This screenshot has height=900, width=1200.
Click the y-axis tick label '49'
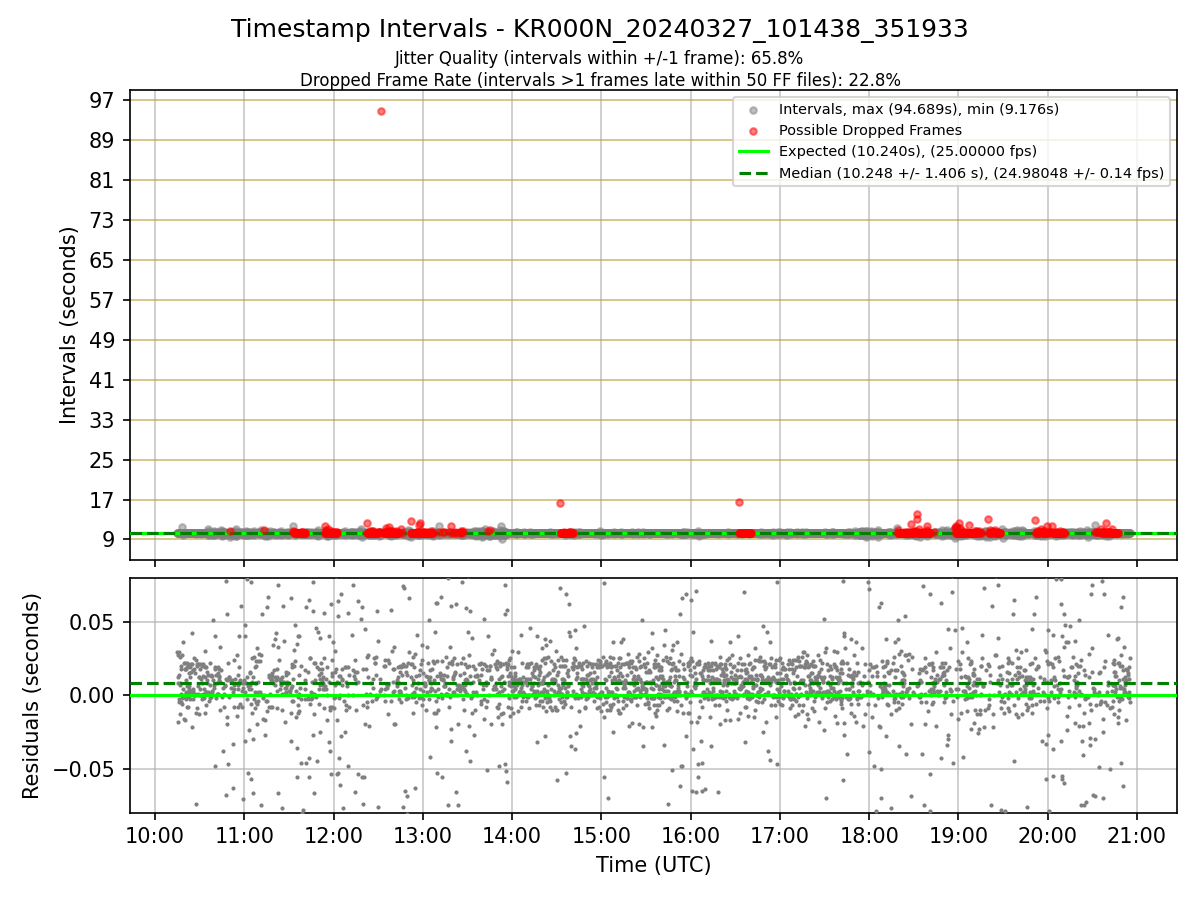pos(104,340)
